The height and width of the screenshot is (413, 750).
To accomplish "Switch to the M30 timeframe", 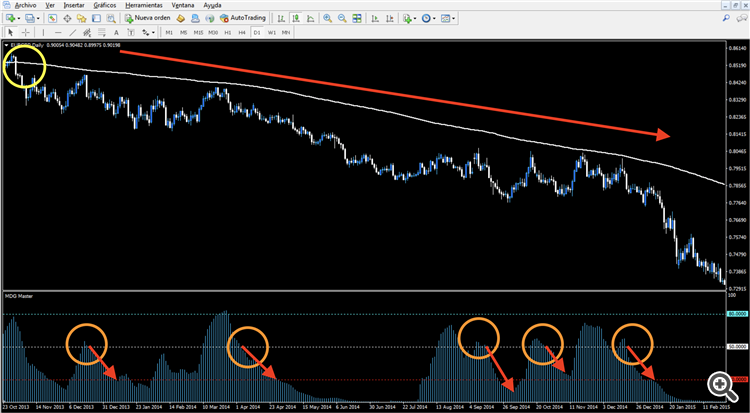I will point(213,33).
